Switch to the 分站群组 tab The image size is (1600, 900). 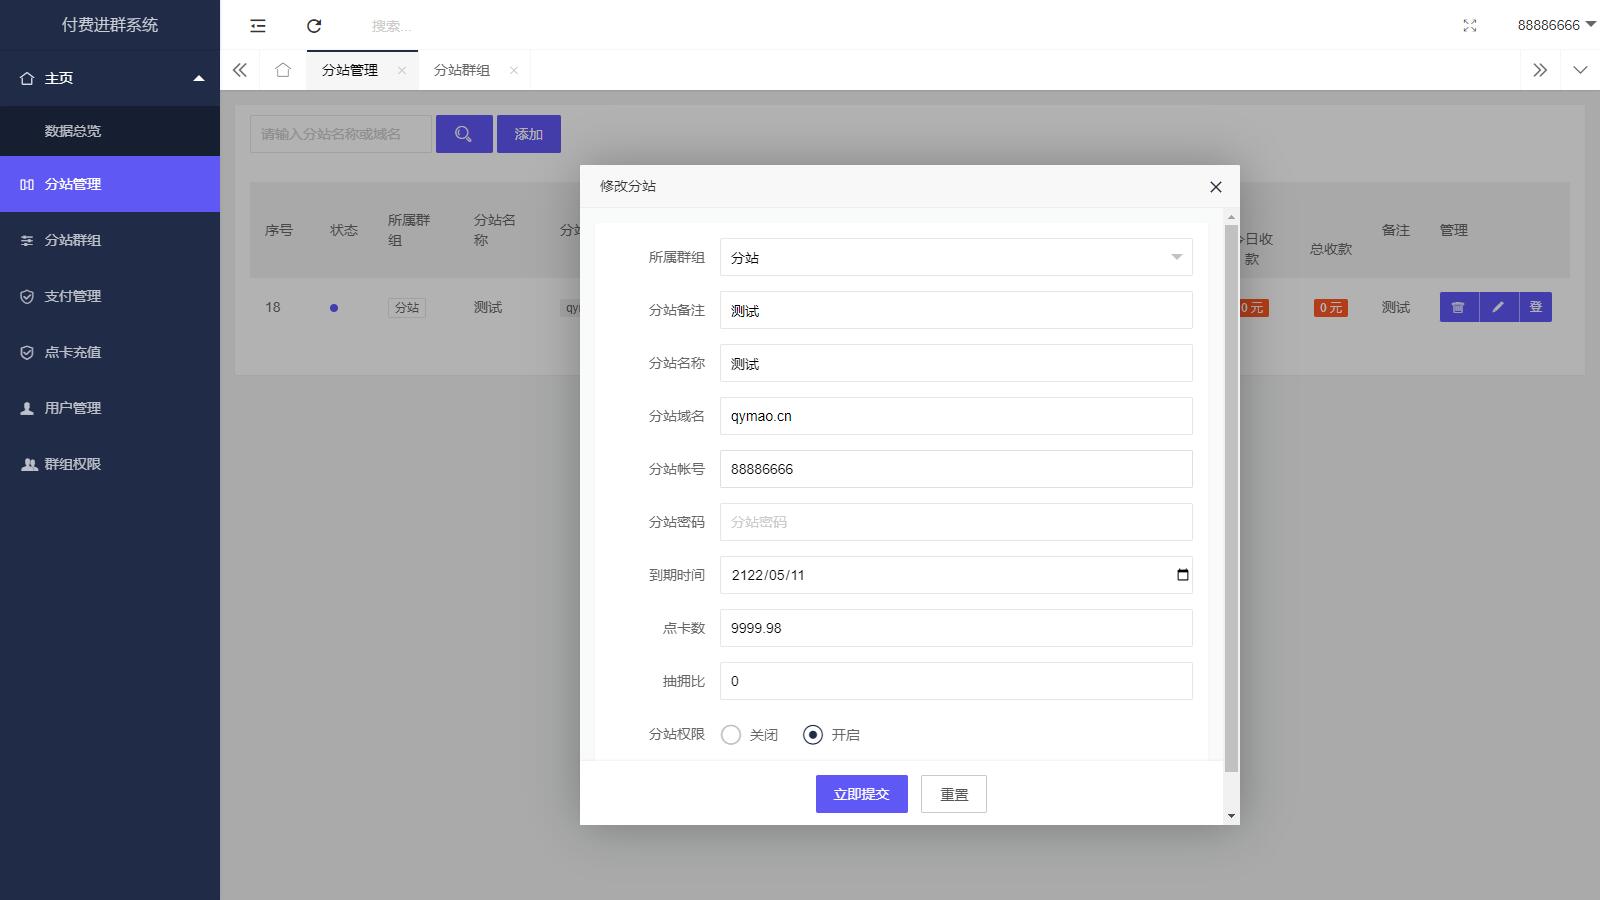pos(462,70)
